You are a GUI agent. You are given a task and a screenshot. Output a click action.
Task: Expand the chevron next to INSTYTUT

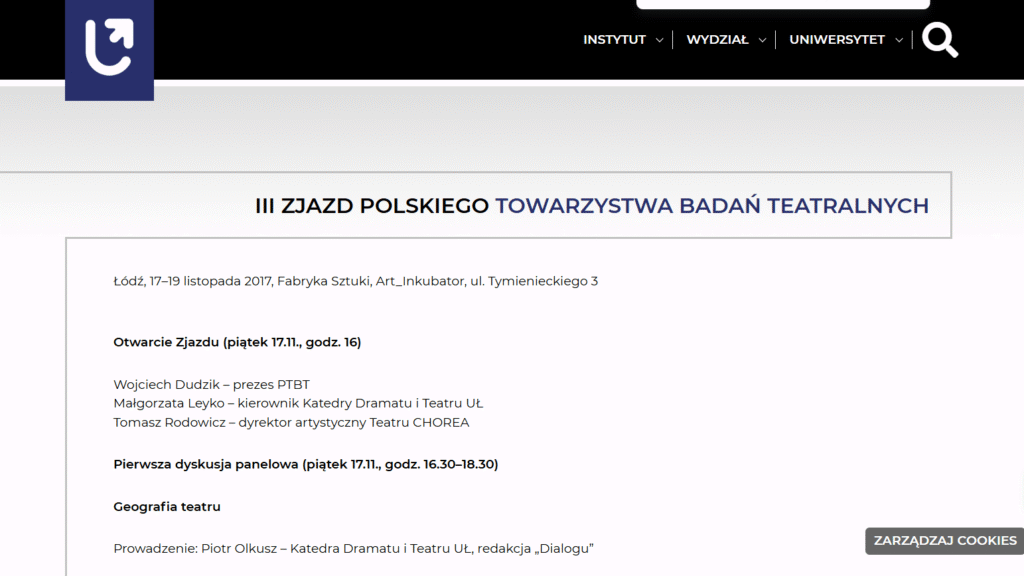pyautogui.click(x=659, y=41)
